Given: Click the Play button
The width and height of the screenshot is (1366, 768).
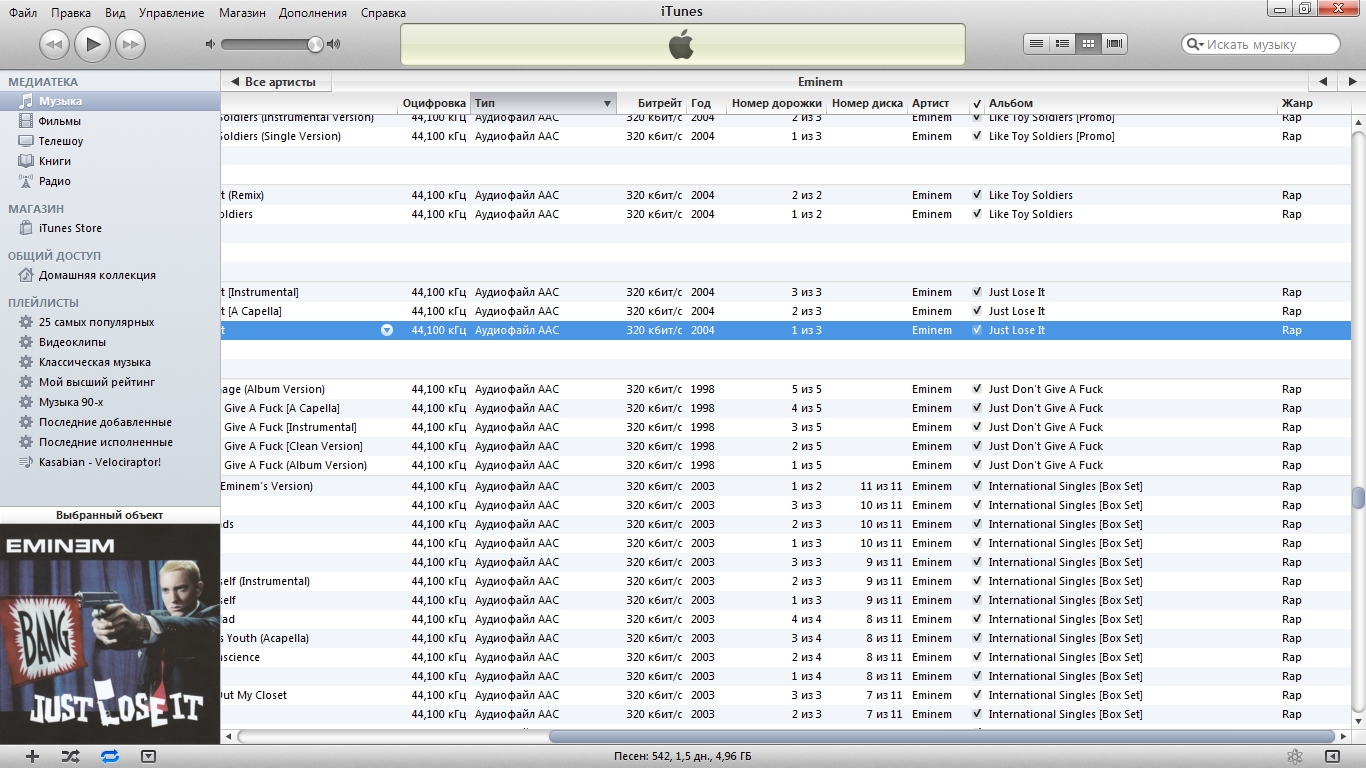Looking at the screenshot, I should (92, 44).
